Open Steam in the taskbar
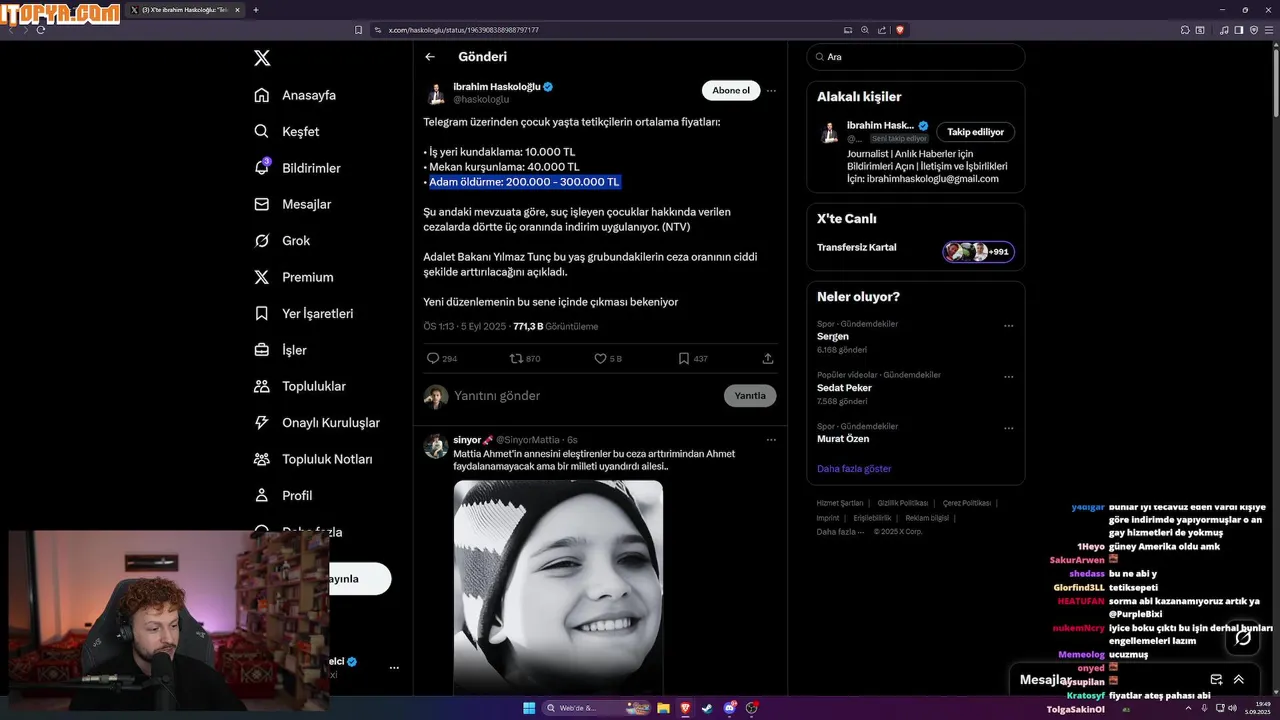Viewport: 1280px width, 720px height. click(x=707, y=708)
